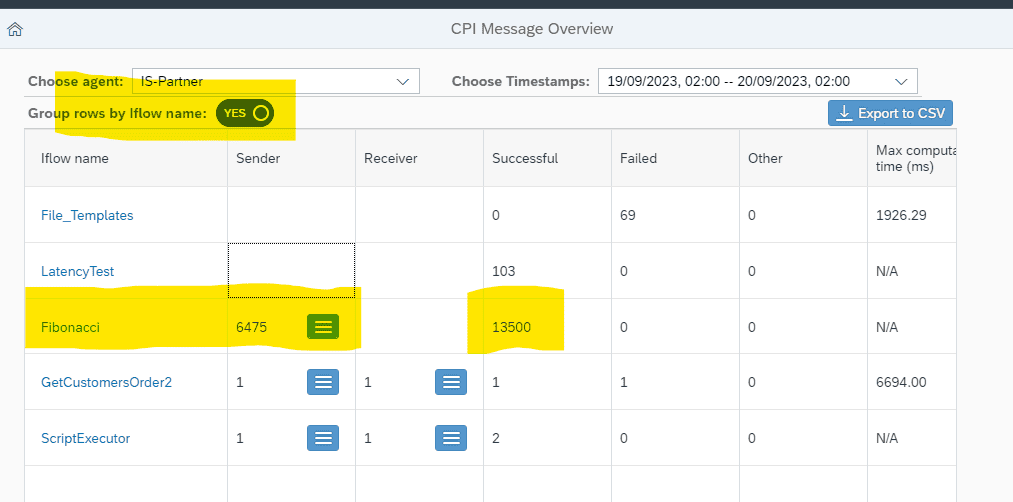Open the LatencyTest iflow link
Screen dimensions: 1013x502
pos(78,271)
